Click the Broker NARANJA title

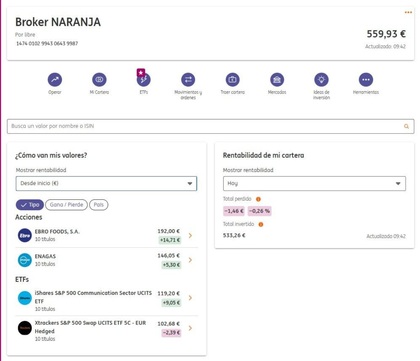[x=58, y=22]
